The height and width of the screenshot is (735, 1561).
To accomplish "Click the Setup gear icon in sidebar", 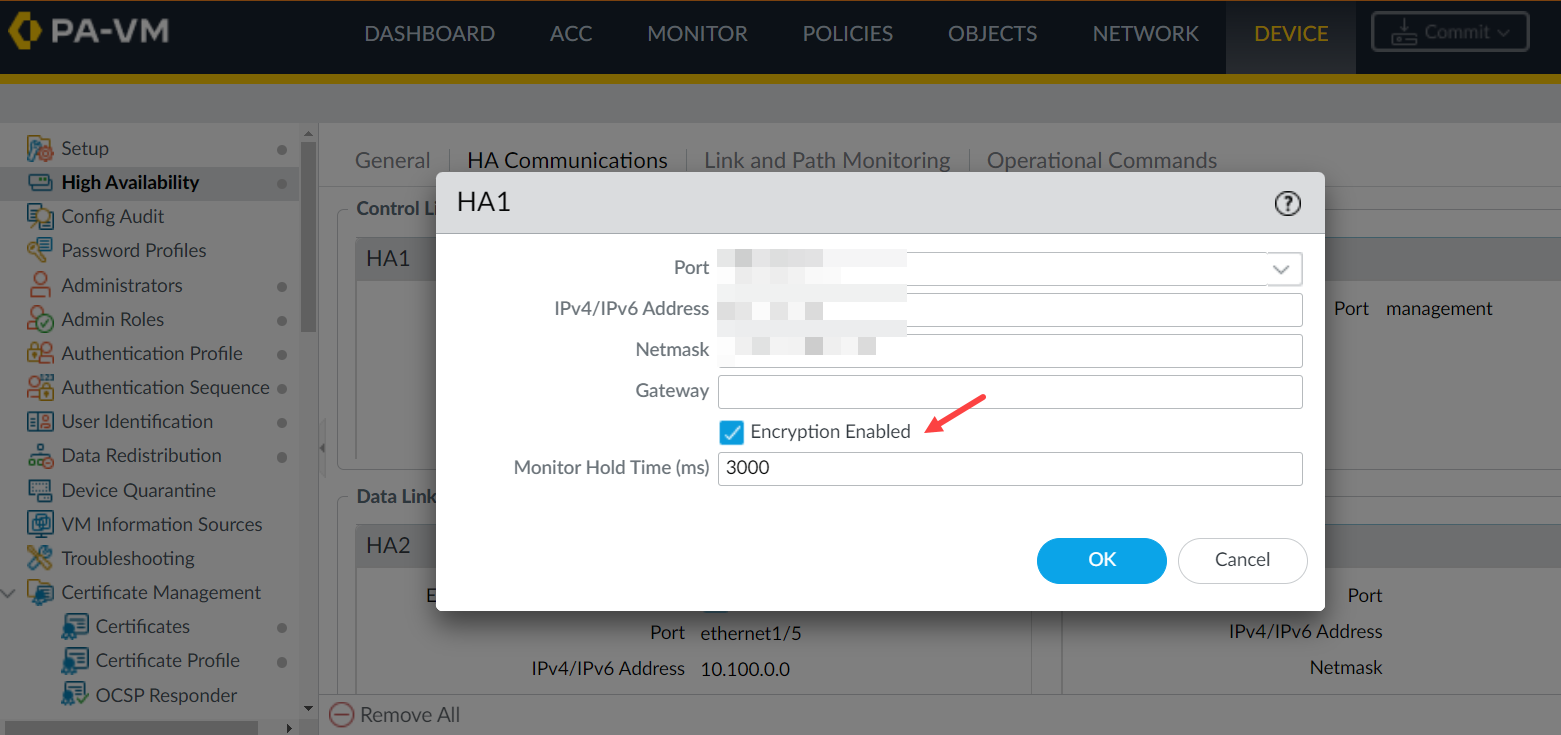I will 40,149.
